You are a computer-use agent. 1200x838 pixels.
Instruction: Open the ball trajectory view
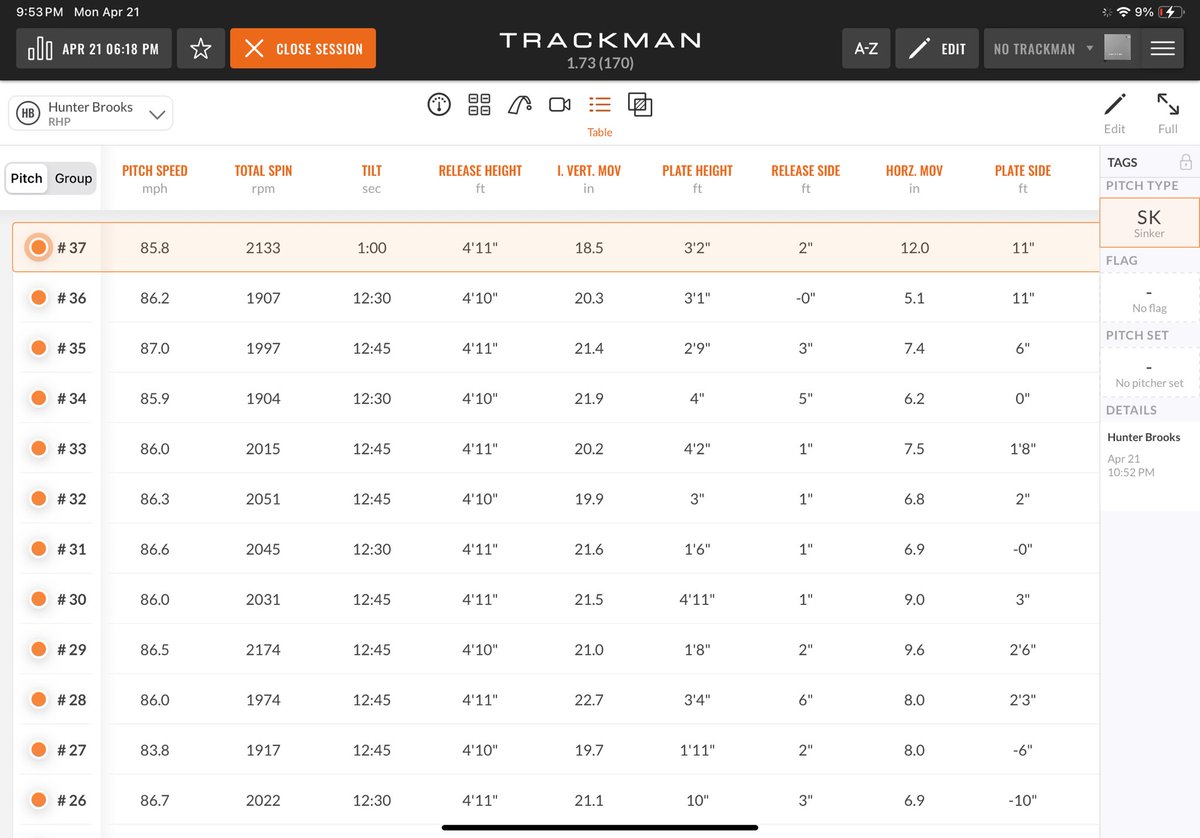tap(520, 104)
